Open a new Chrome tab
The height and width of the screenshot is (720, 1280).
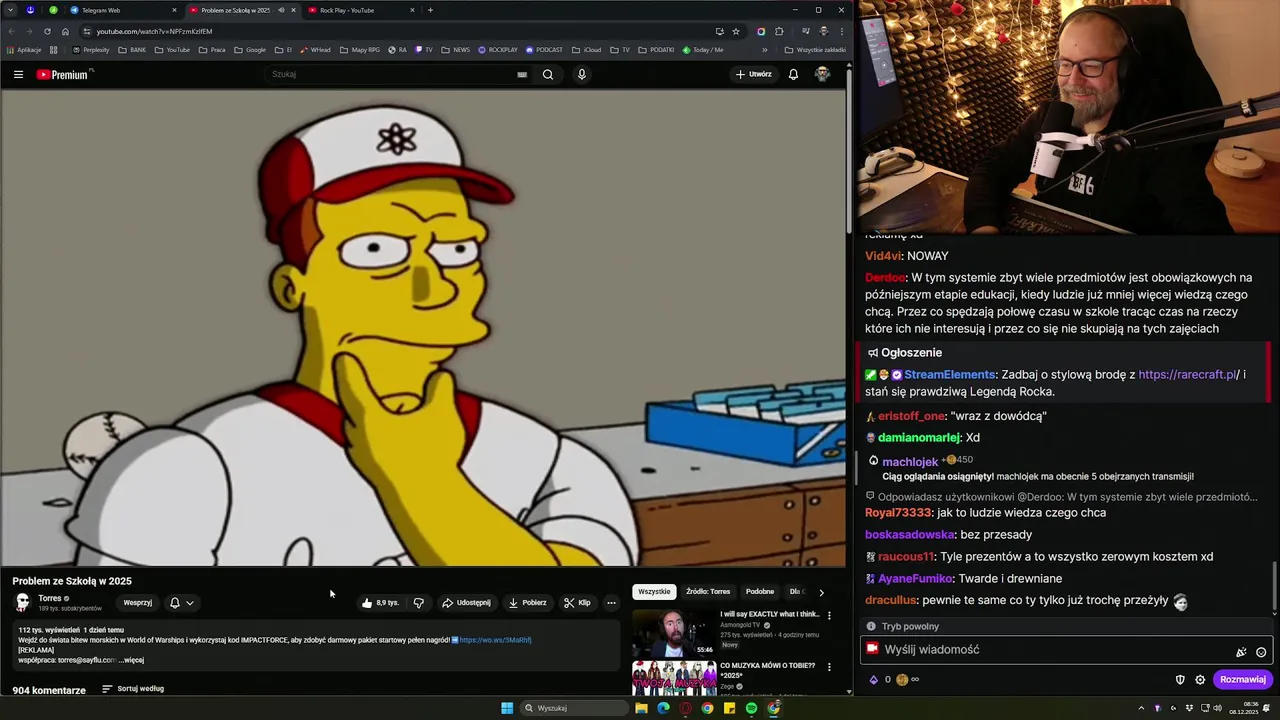pos(430,10)
